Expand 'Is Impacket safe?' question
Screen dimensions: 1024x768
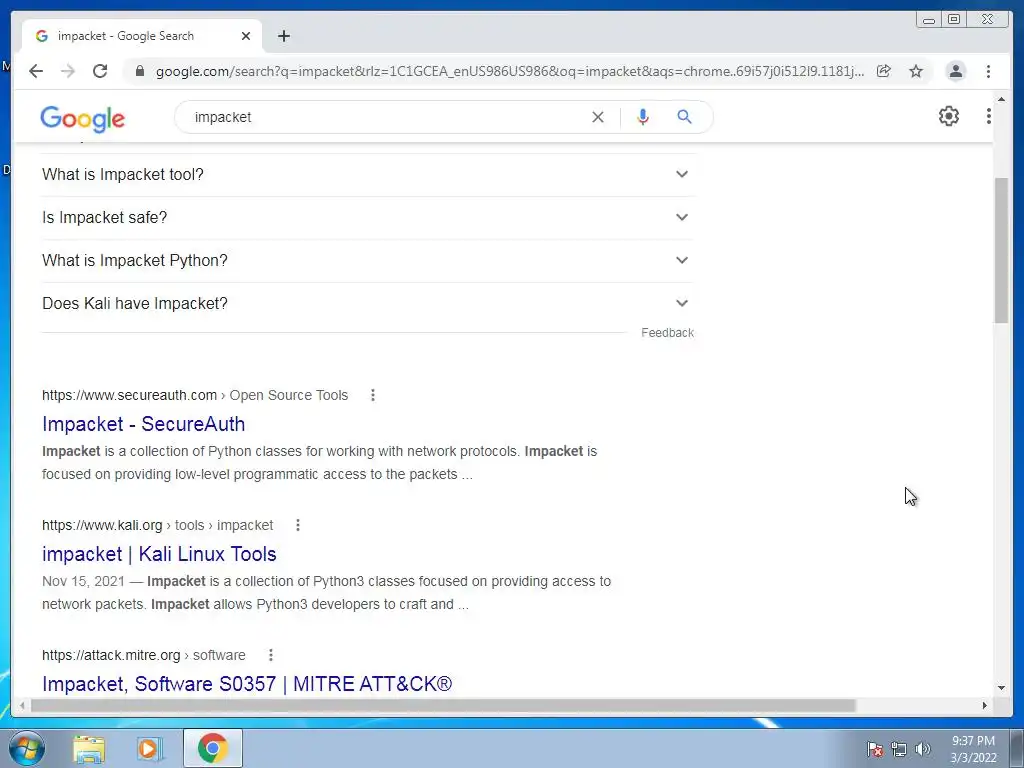coord(368,217)
